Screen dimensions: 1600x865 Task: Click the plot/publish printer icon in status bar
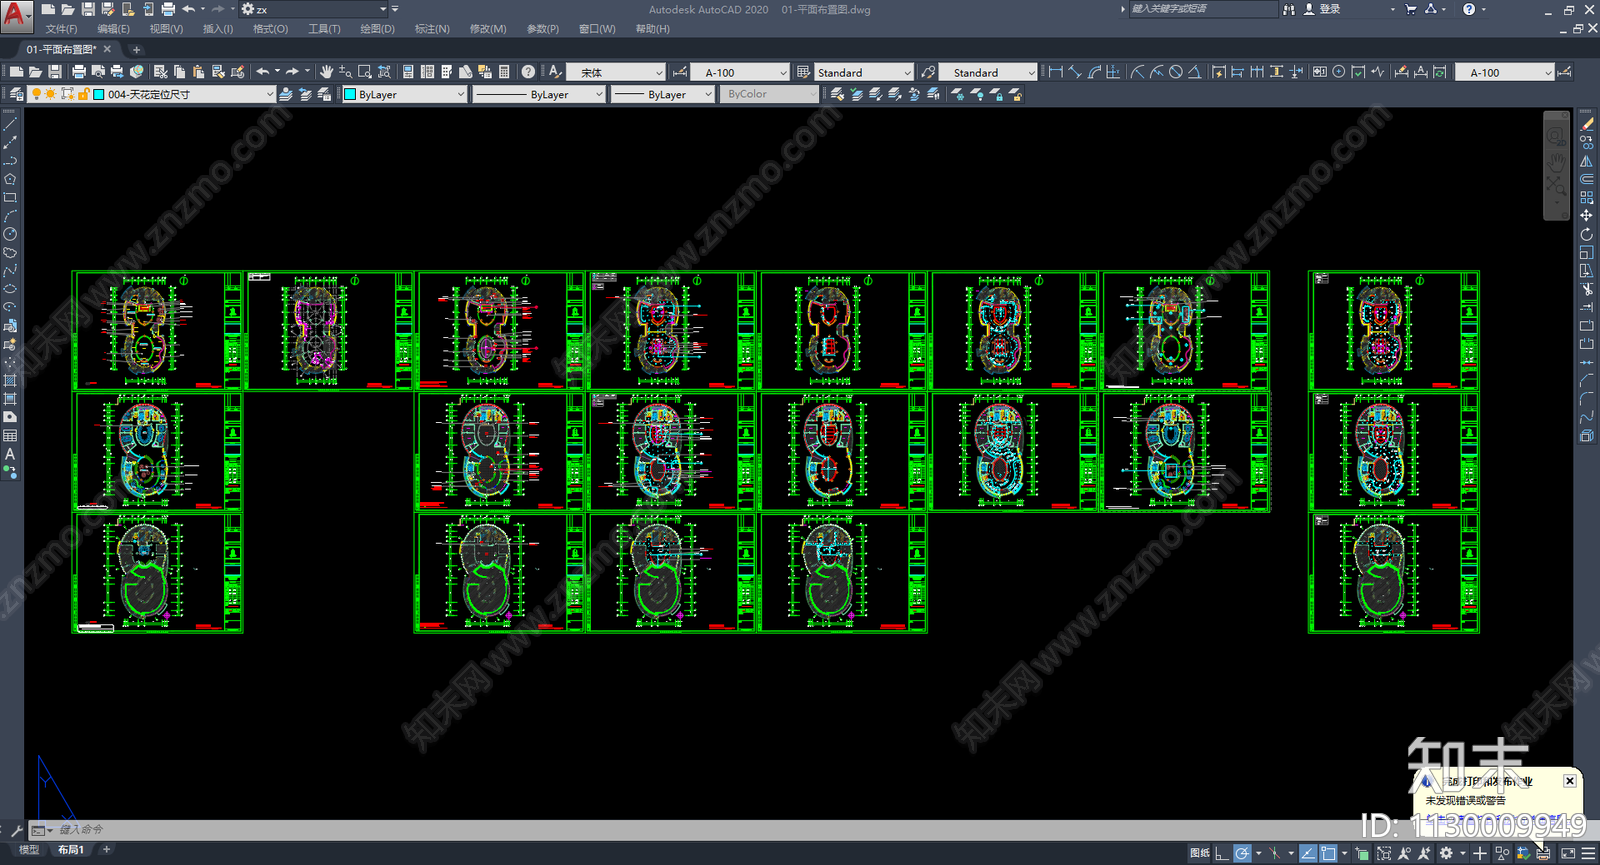pos(1544,853)
